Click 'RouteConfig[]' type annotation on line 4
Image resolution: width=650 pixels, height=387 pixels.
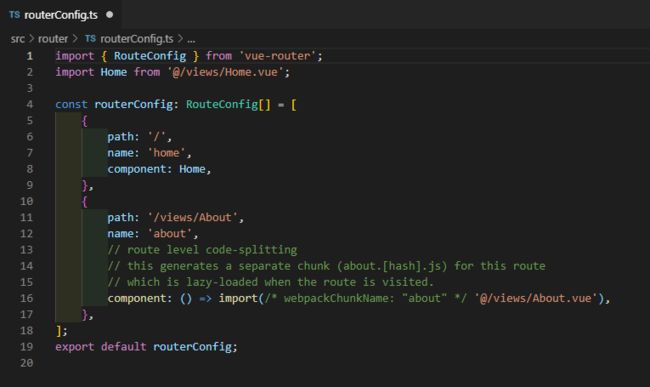pyautogui.click(x=228, y=104)
